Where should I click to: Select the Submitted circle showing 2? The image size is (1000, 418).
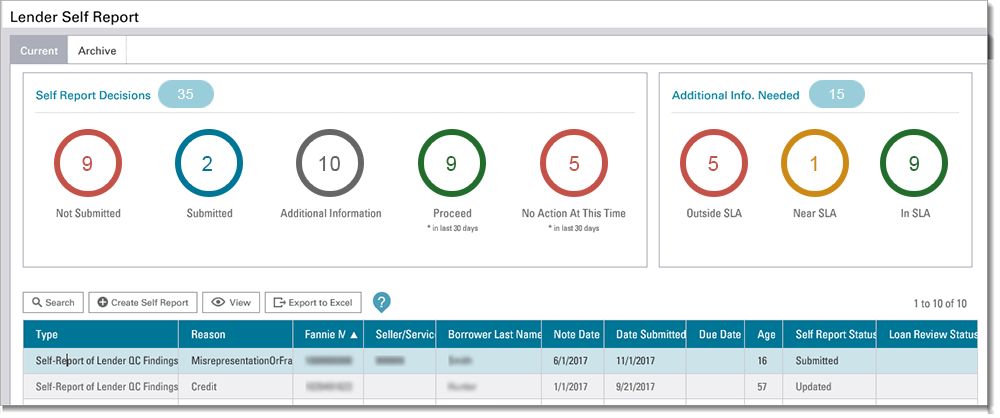pyautogui.click(x=209, y=164)
